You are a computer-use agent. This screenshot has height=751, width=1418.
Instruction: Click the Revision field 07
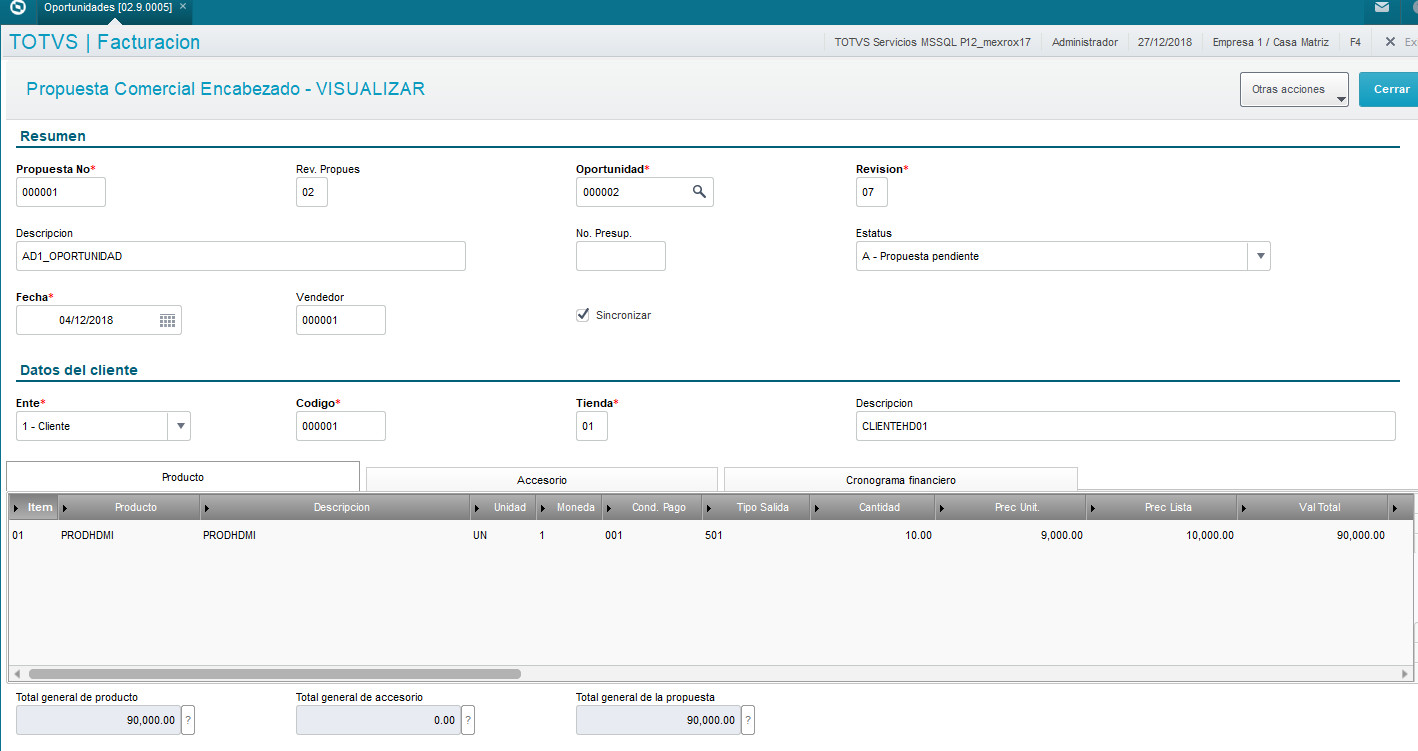pyautogui.click(x=872, y=192)
